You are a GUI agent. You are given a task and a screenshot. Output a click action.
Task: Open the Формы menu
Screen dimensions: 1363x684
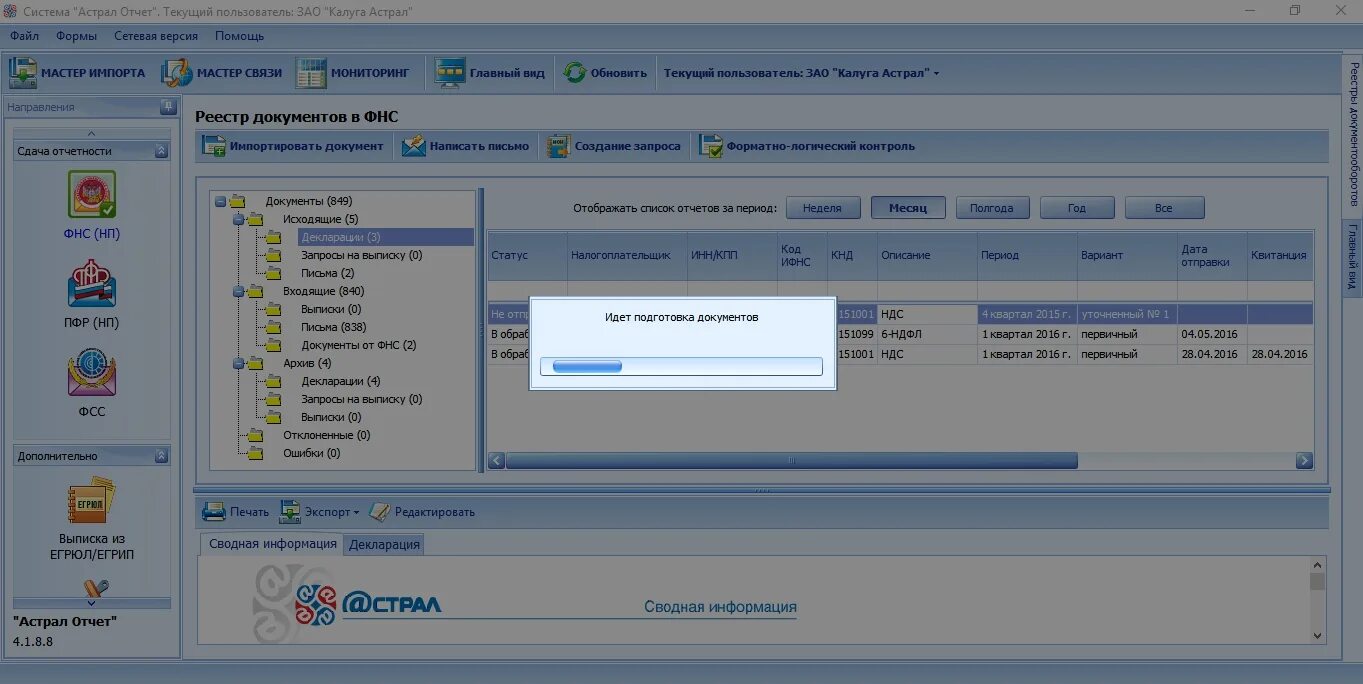[77, 36]
